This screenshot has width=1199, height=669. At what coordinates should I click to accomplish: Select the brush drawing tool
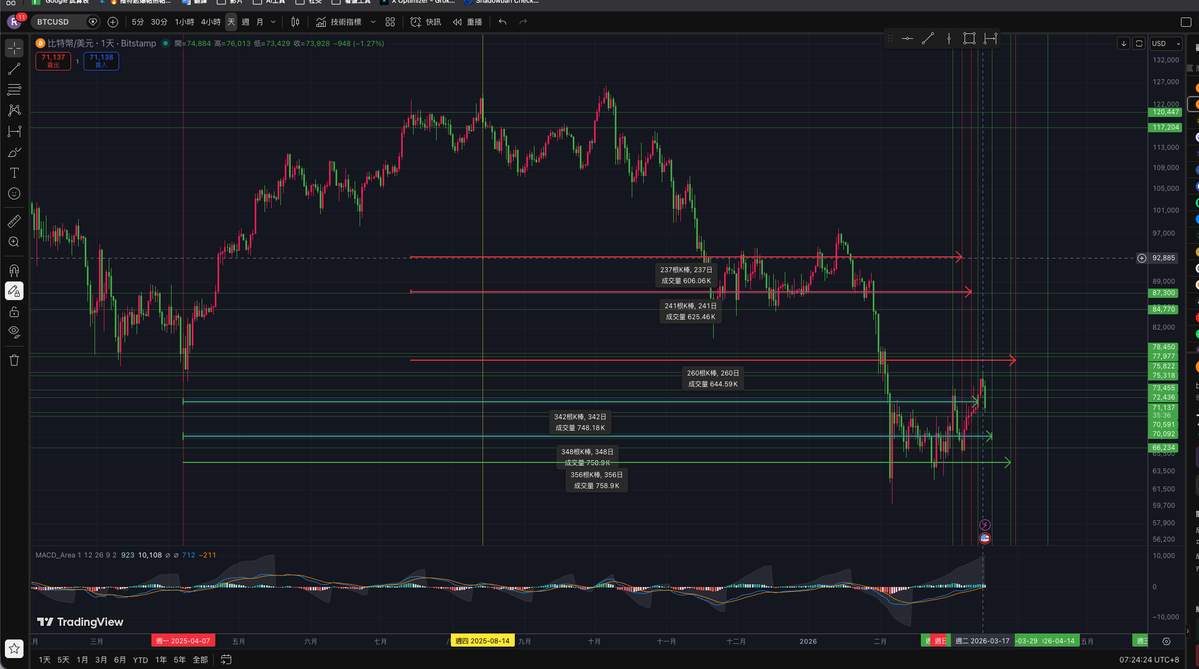click(x=14, y=152)
